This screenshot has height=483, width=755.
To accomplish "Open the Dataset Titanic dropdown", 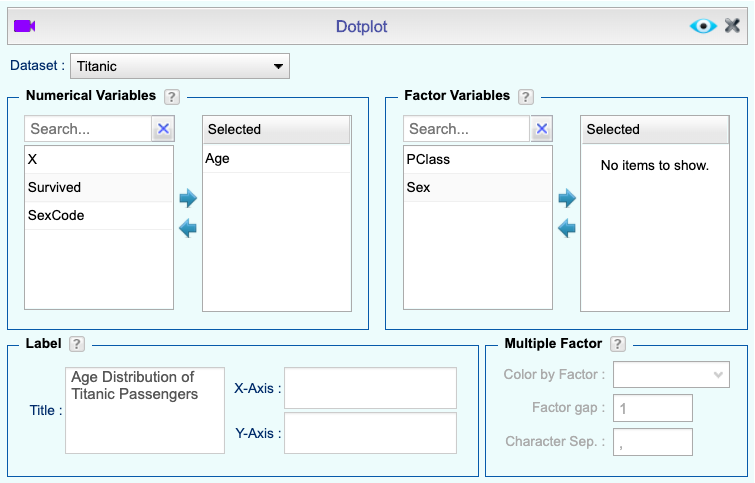I will 180,67.
